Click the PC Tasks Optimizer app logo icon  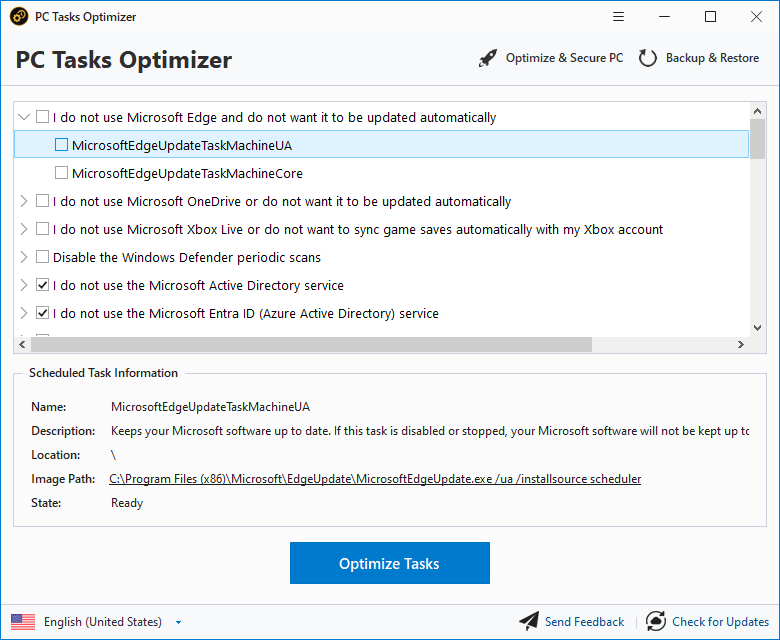tap(19, 16)
